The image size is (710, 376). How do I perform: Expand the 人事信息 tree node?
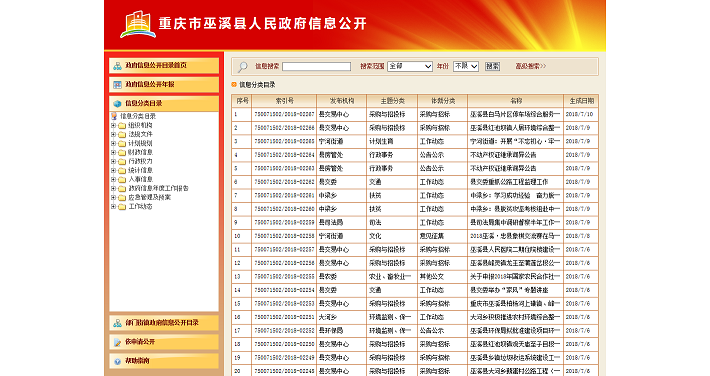(113, 180)
